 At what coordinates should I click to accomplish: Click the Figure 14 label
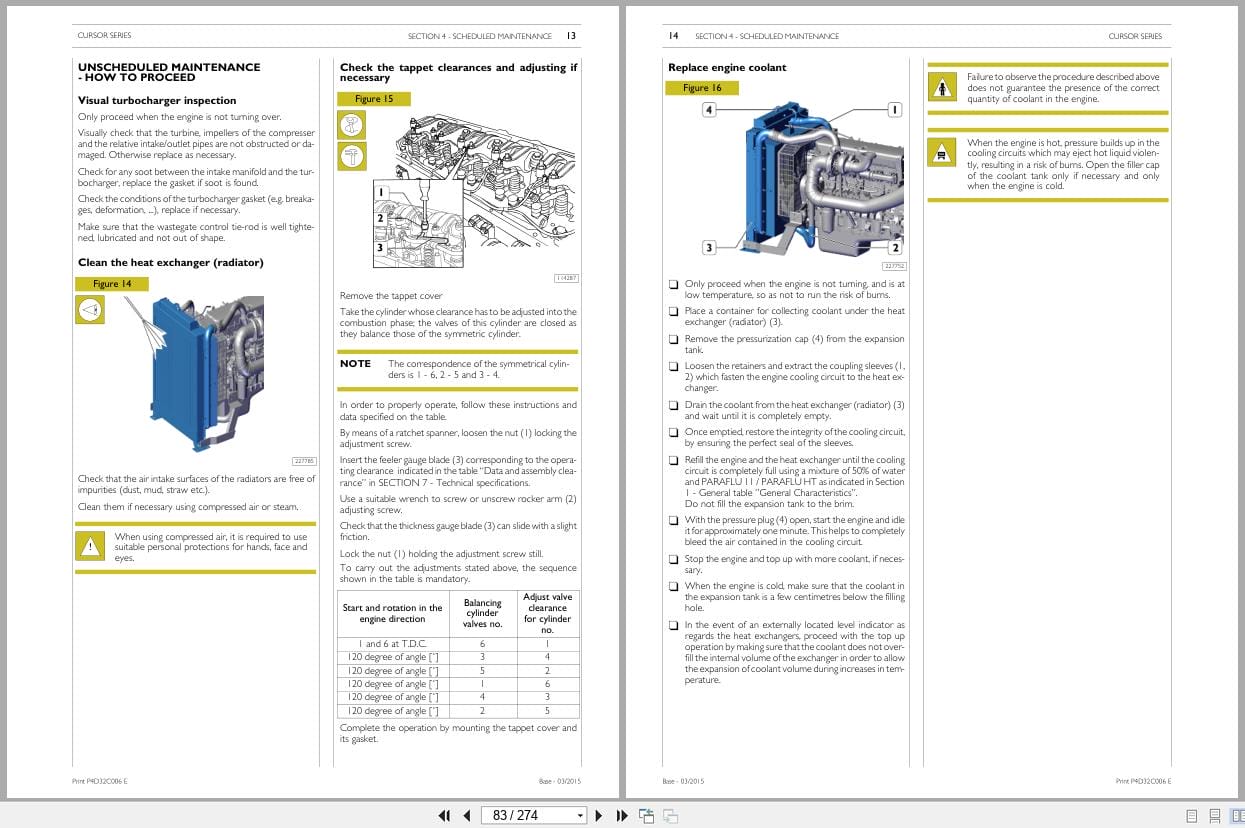(x=113, y=283)
